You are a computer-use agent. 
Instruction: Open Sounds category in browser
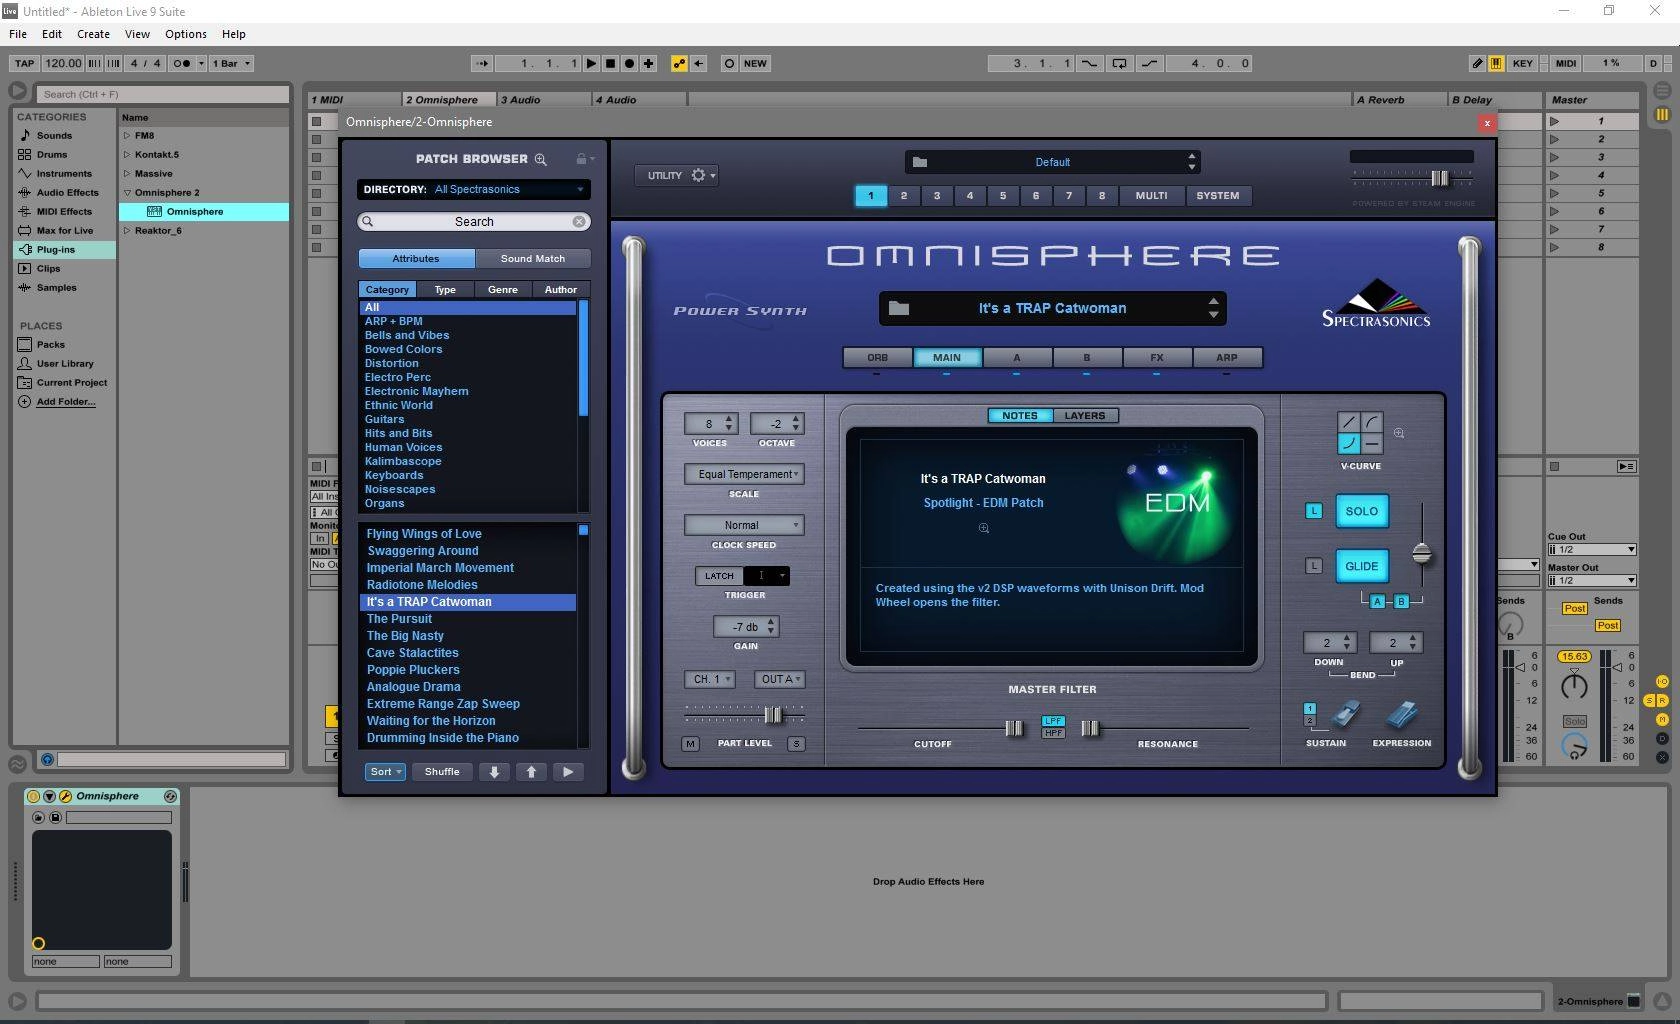pyautogui.click(x=54, y=135)
